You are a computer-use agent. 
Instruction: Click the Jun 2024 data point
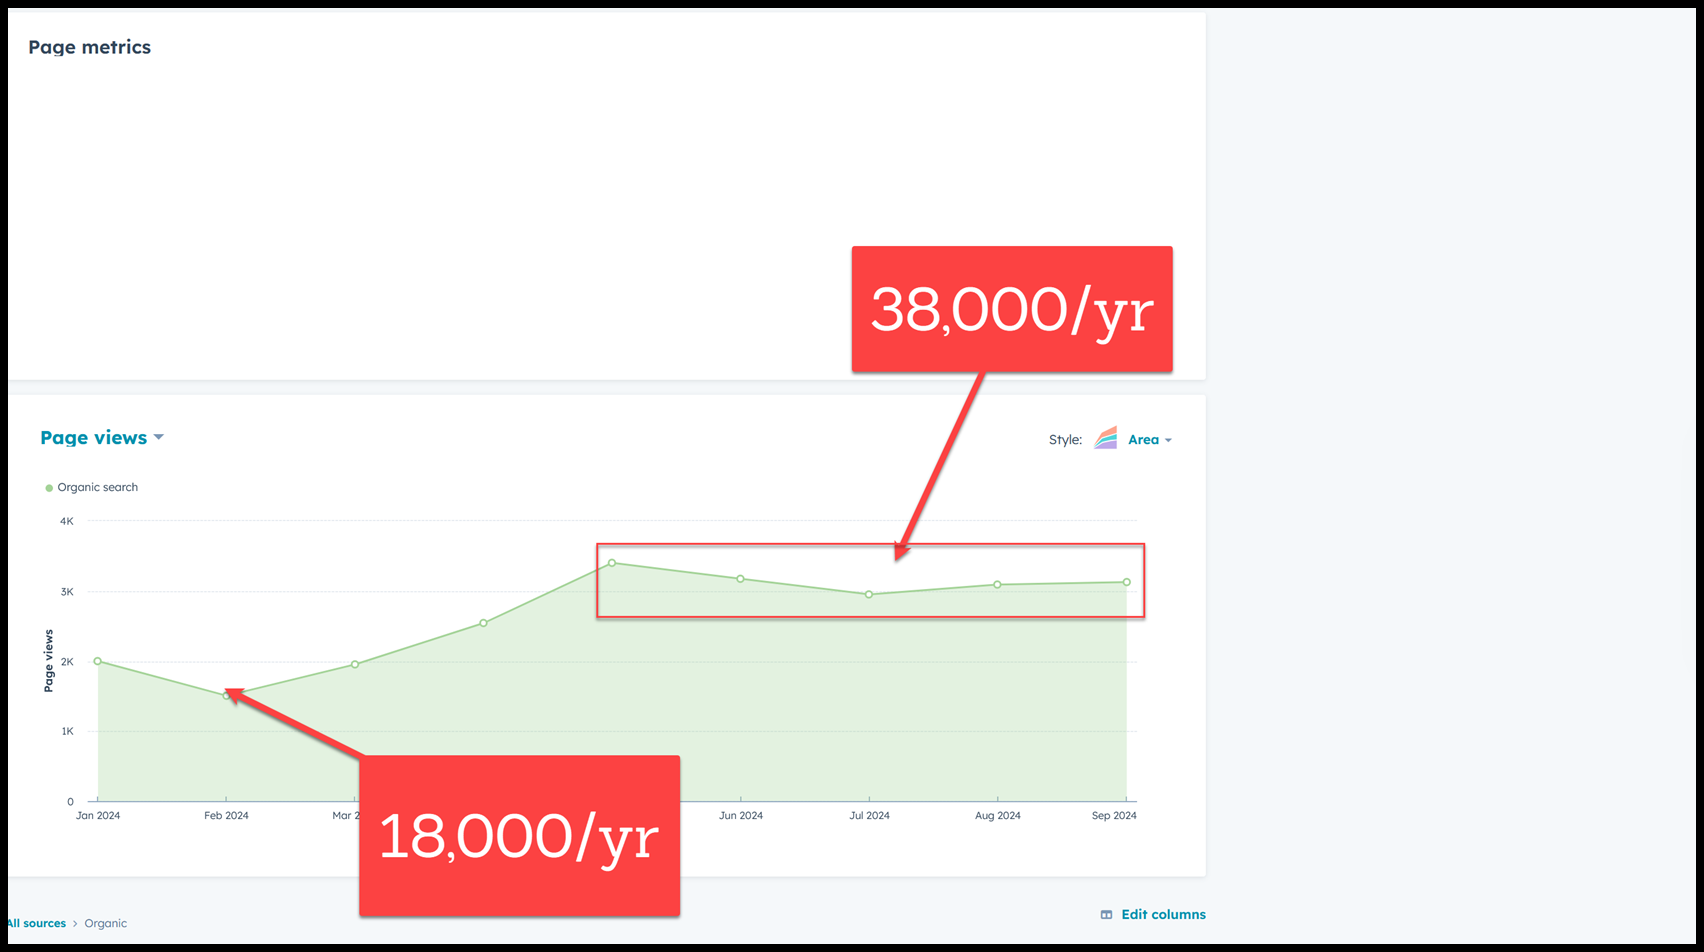point(740,579)
